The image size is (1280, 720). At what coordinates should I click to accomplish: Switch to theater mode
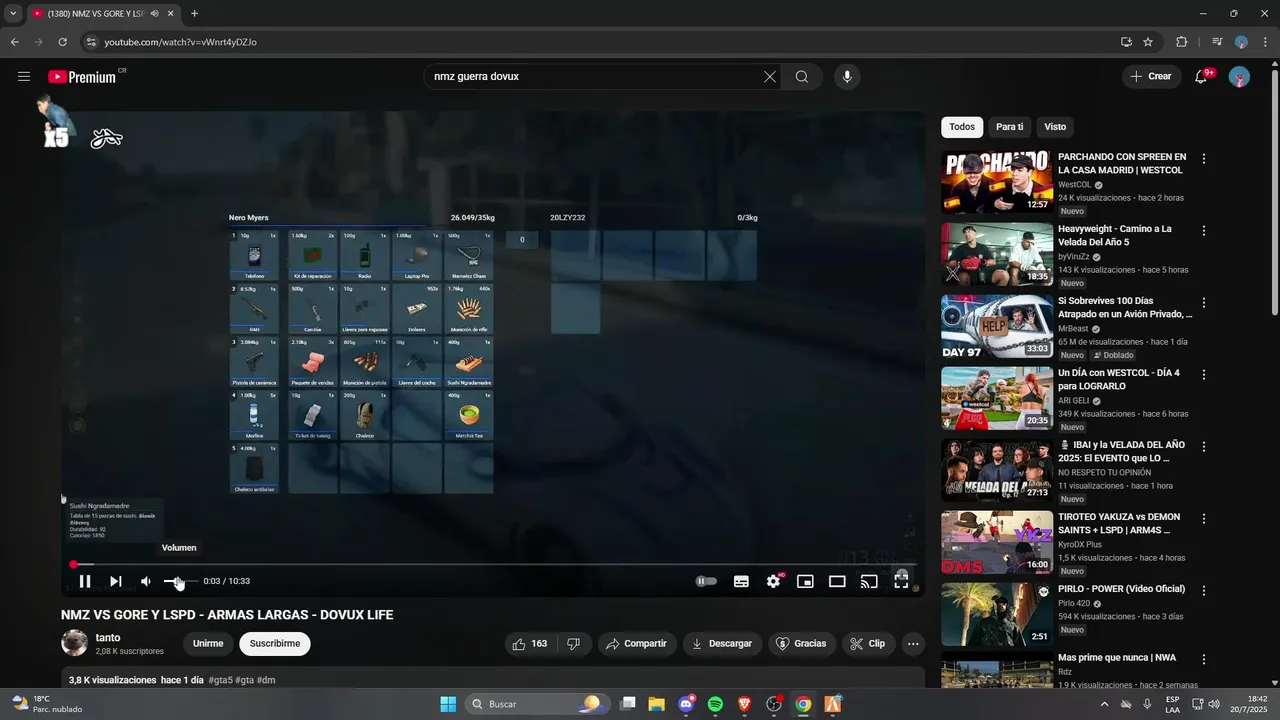tap(837, 581)
